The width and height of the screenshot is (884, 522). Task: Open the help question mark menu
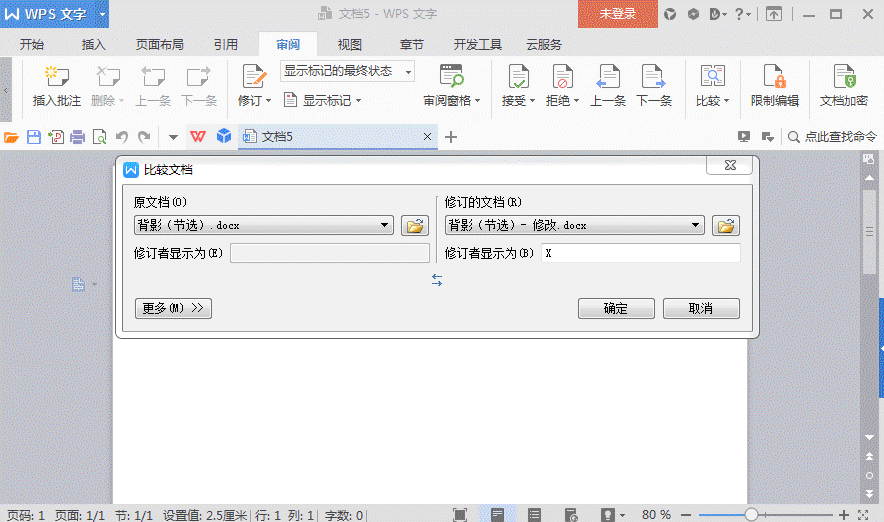[x=742, y=14]
